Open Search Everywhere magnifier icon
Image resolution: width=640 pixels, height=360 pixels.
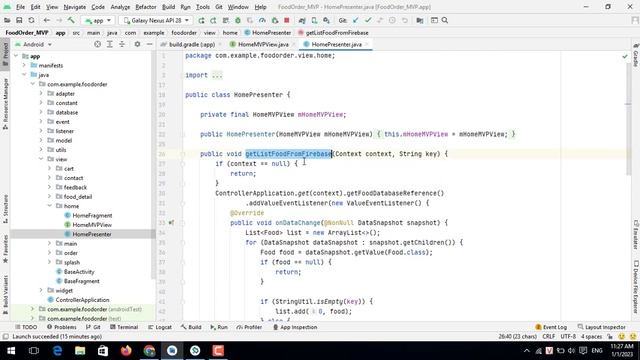click(445, 20)
